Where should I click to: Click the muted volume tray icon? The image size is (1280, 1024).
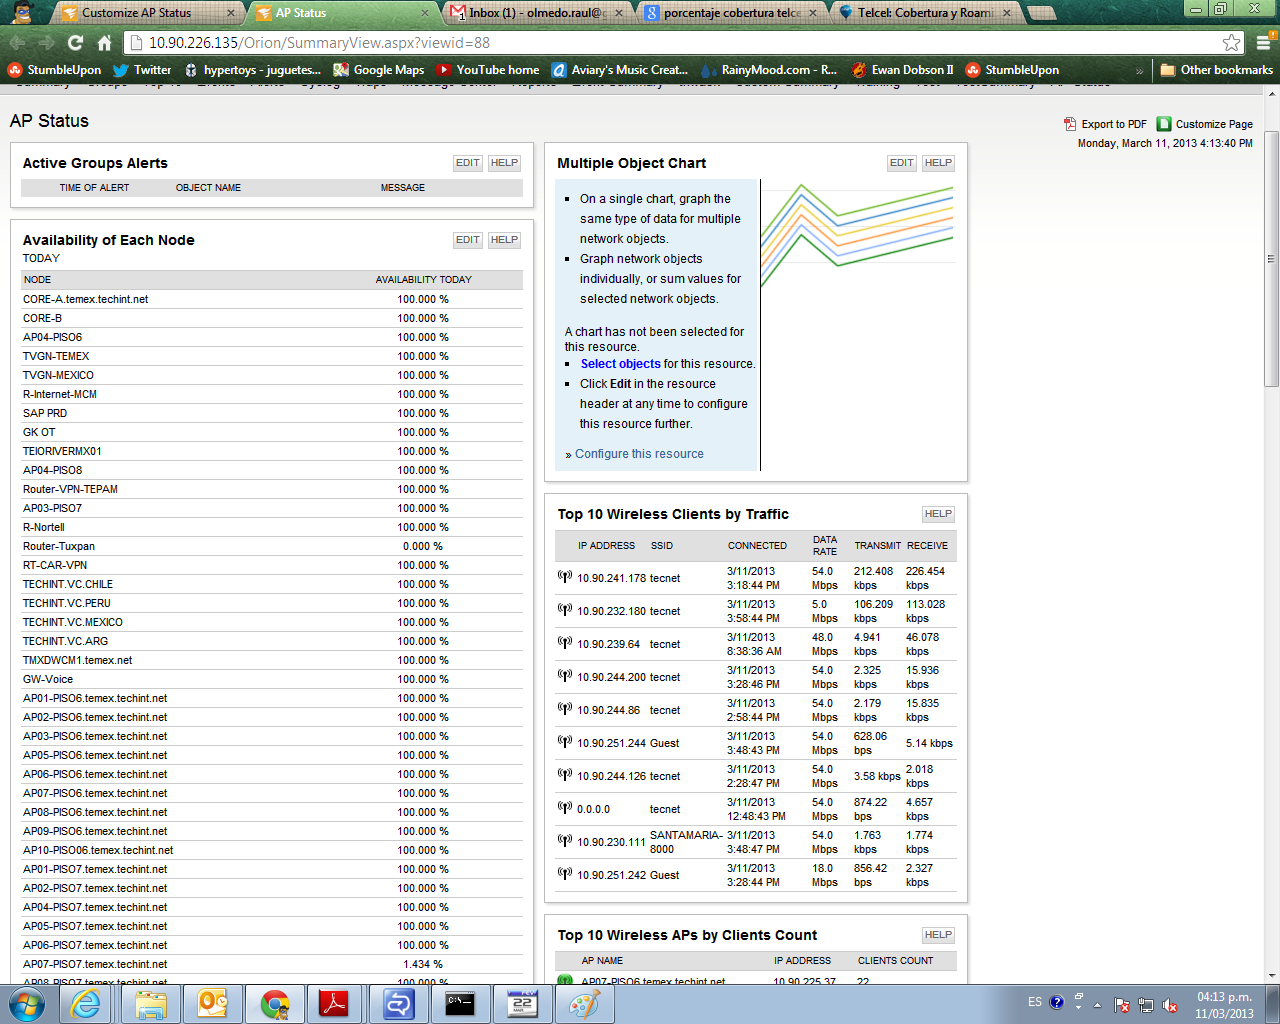(x=1169, y=1005)
